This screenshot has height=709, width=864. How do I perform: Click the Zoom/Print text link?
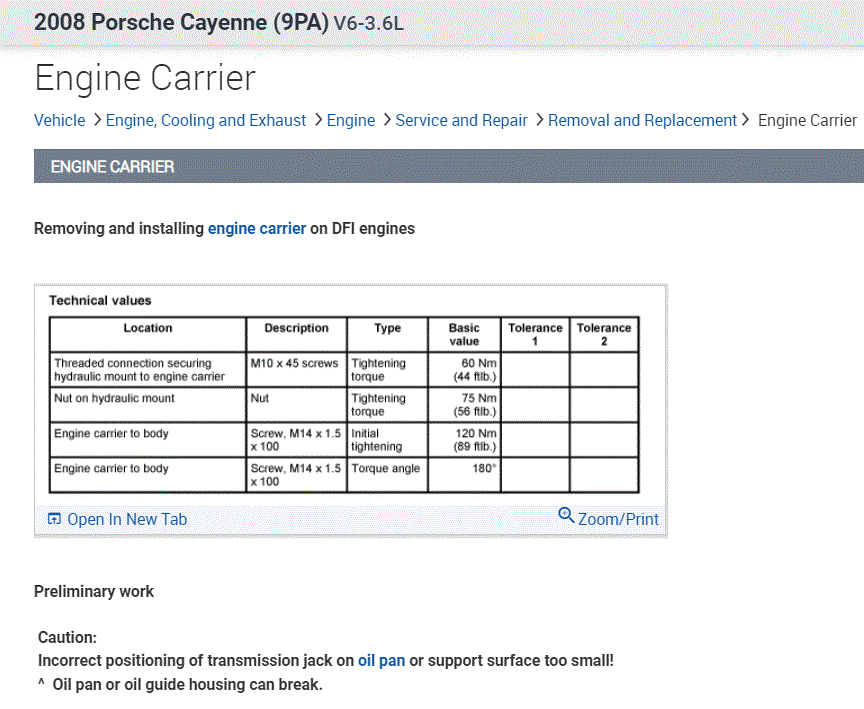pyautogui.click(x=618, y=519)
